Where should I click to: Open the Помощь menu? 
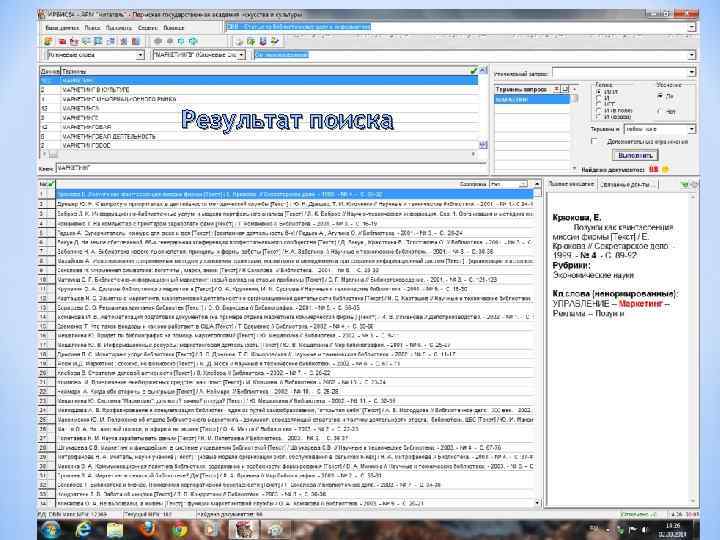174,28
